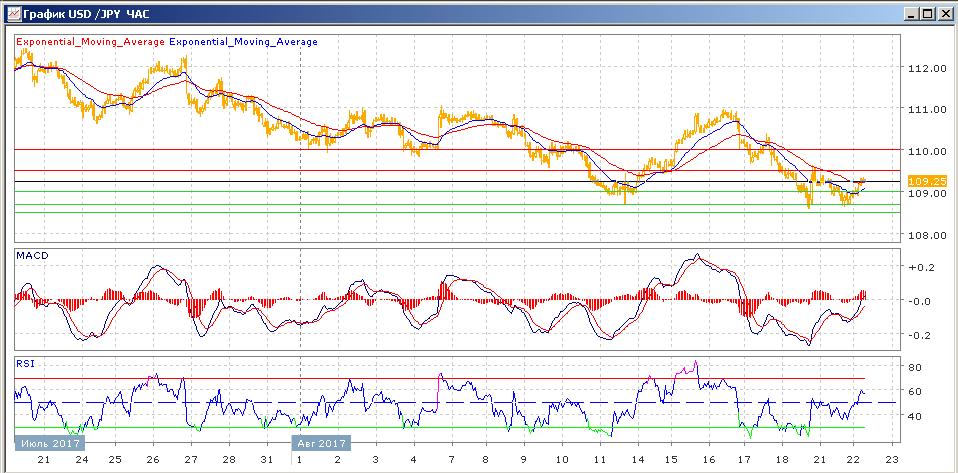
Task: Click the red Exponential_Moving_Average legend label
Action: coord(90,42)
